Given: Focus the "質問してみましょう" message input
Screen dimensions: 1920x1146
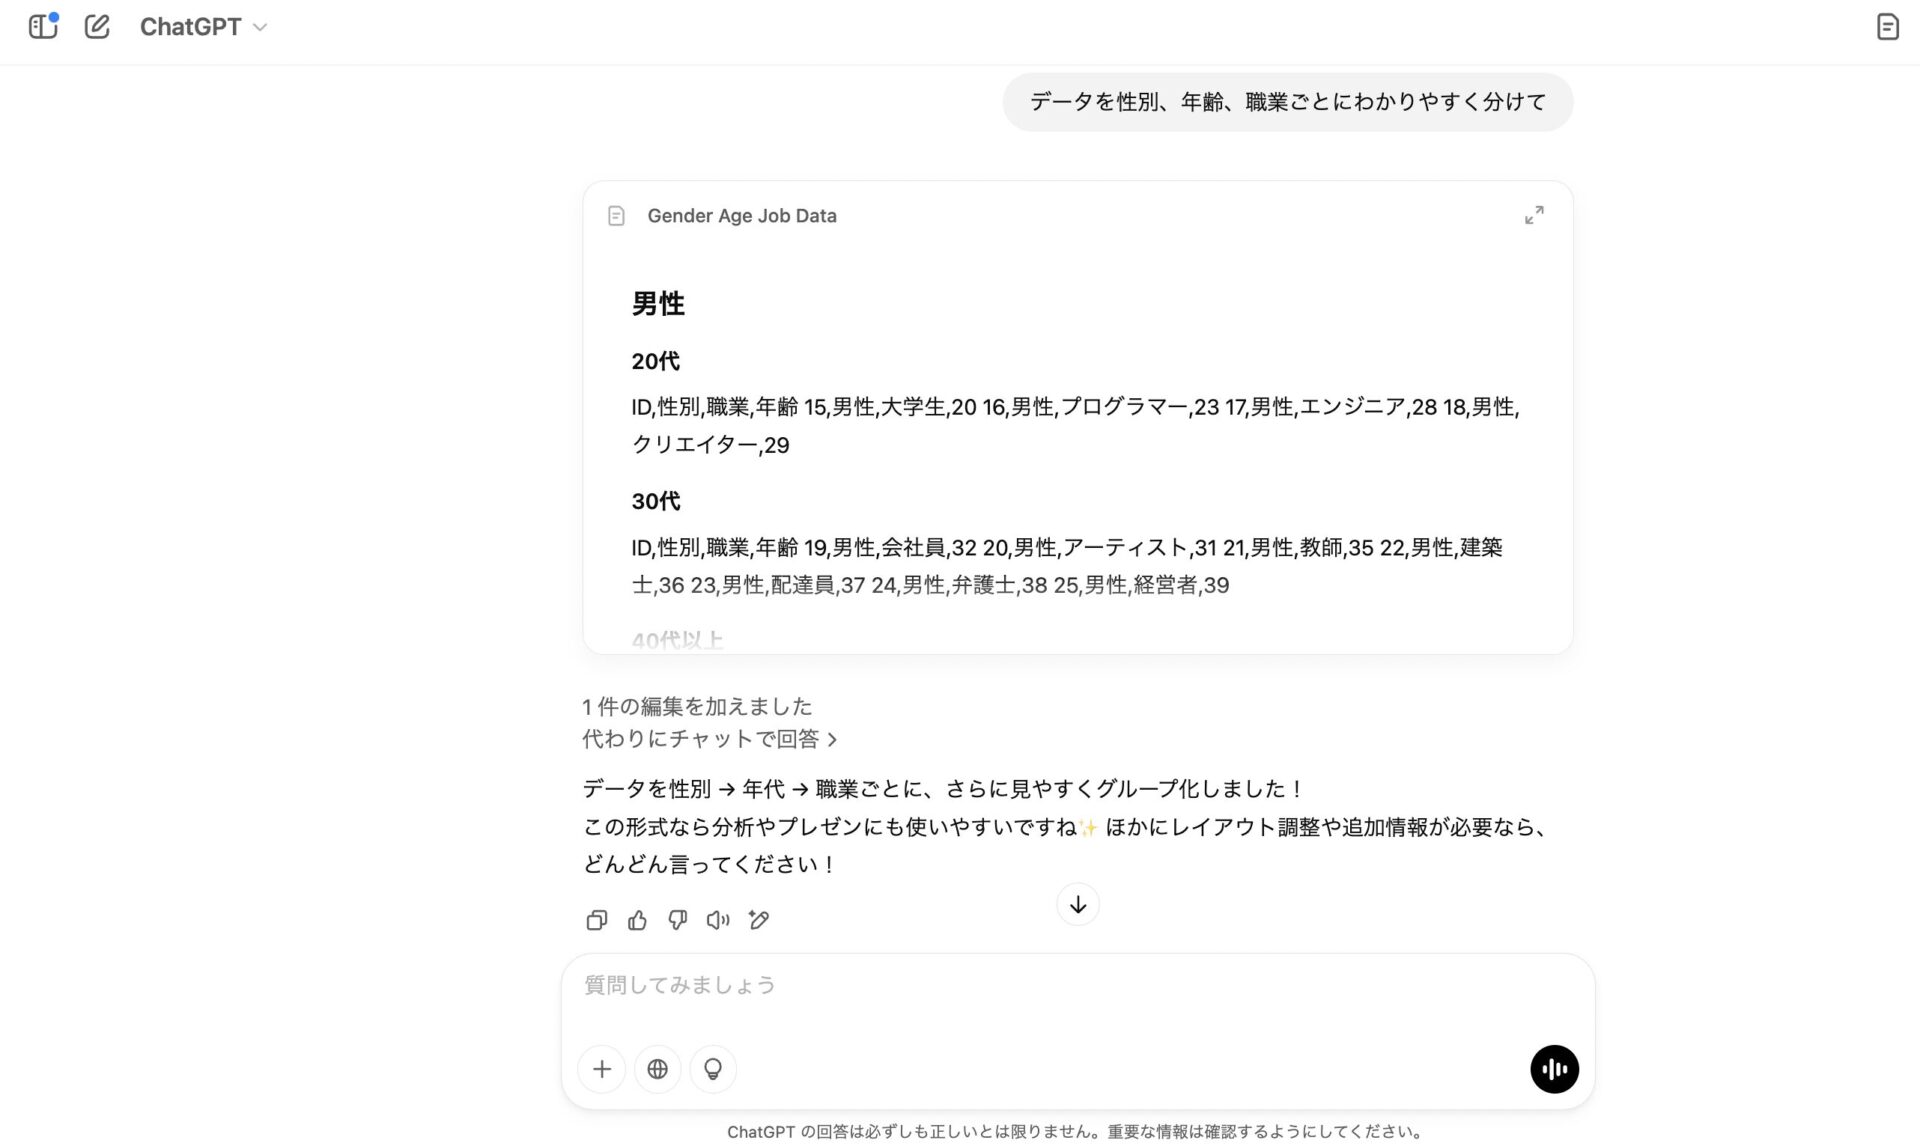Looking at the screenshot, I should (x=1076, y=986).
